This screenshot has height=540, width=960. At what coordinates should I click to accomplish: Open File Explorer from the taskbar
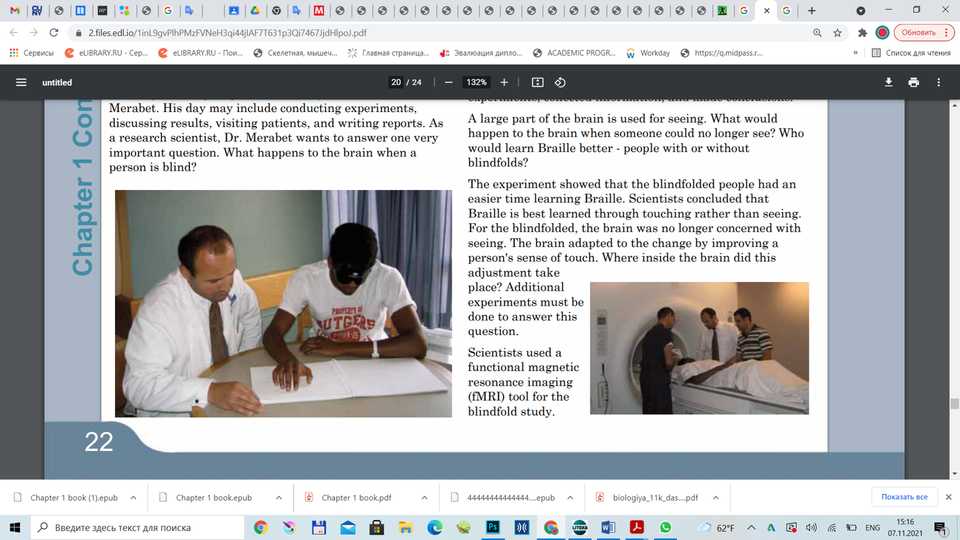[x=405, y=527]
